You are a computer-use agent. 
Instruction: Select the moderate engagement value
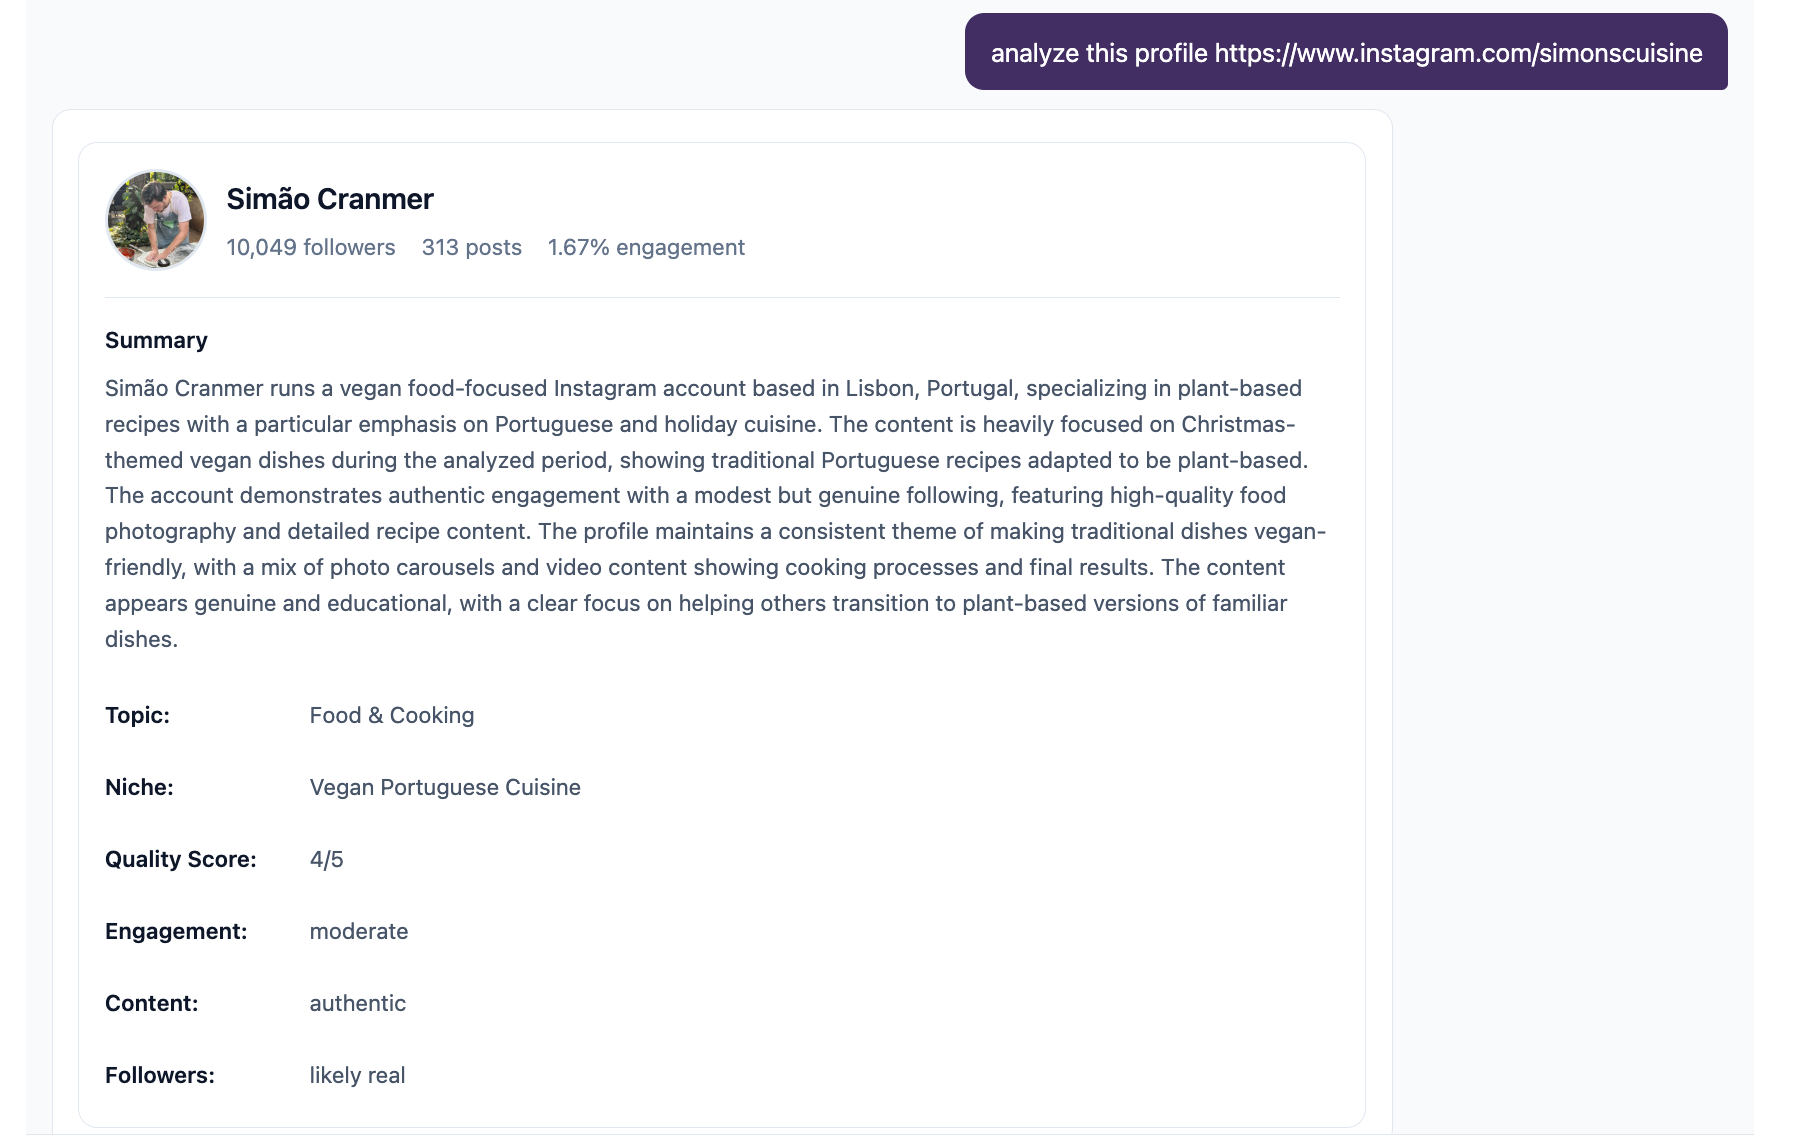point(359,931)
